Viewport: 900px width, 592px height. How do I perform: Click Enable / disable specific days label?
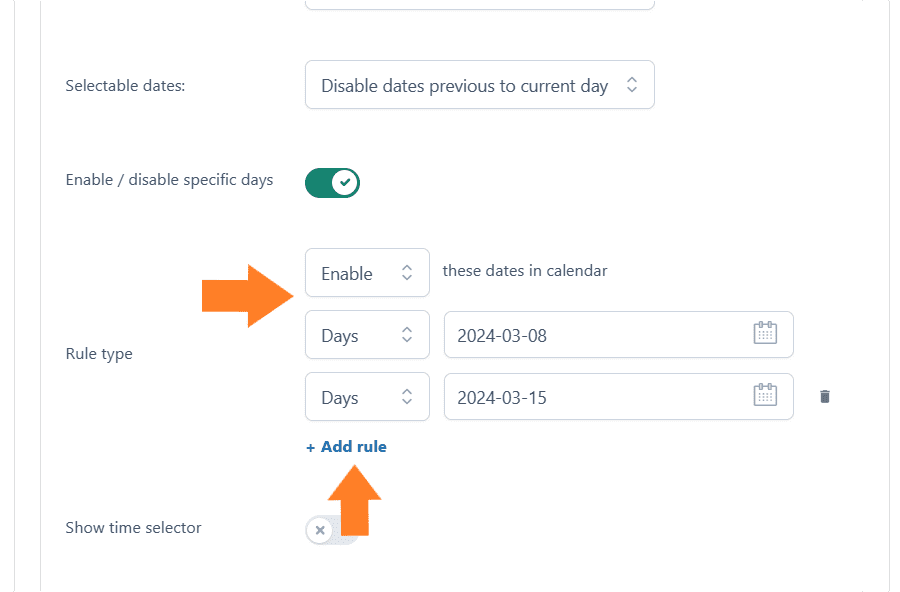point(169,180)
